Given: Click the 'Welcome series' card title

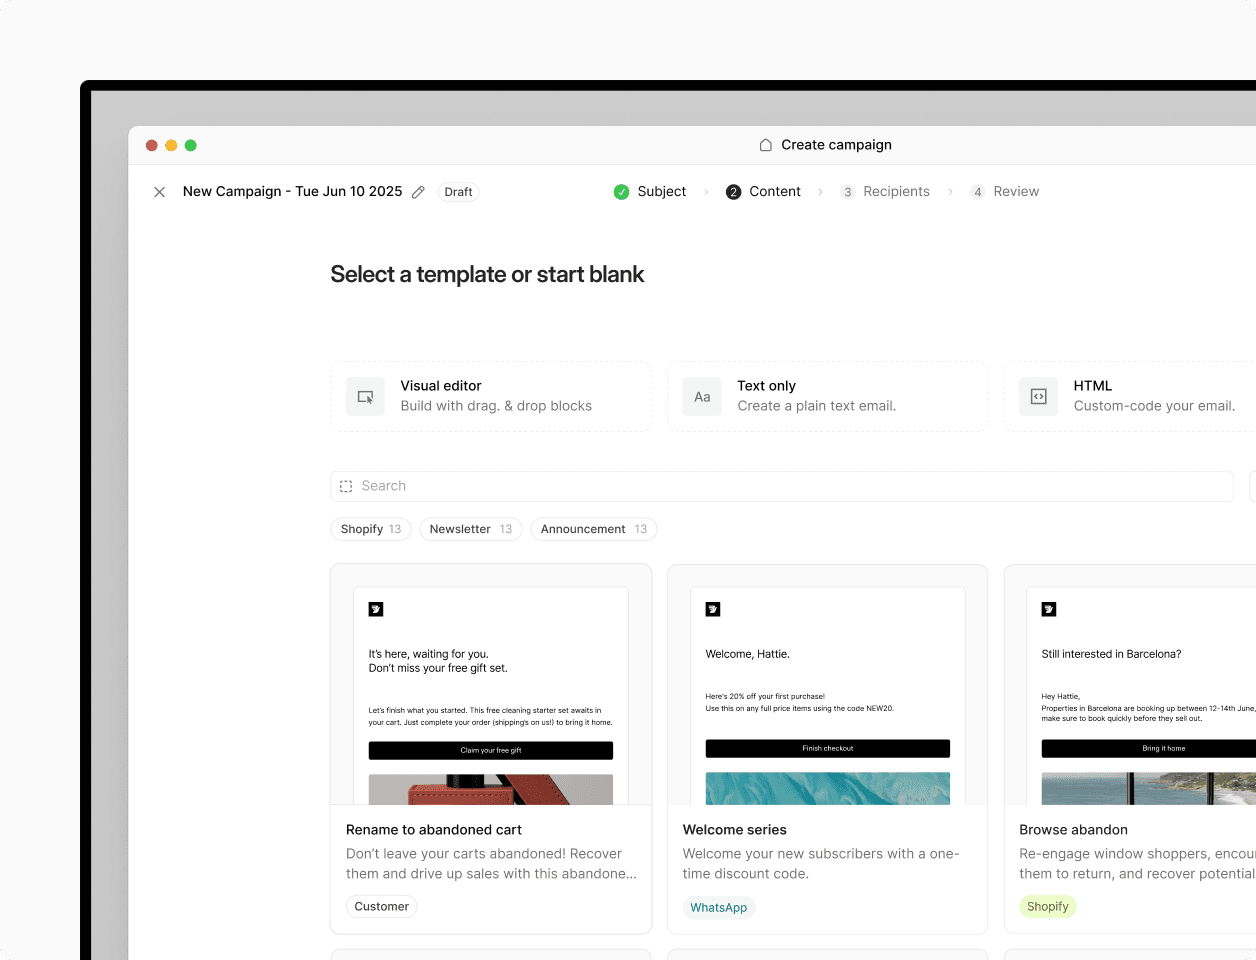Looking at the screenshot, I should pos(735,830).
